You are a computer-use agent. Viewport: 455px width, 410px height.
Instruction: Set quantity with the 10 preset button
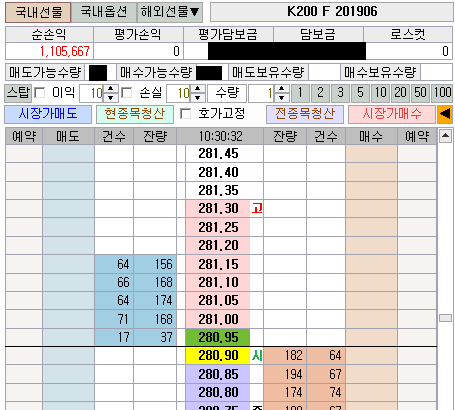pyautogui.click(x=380, y=93)
